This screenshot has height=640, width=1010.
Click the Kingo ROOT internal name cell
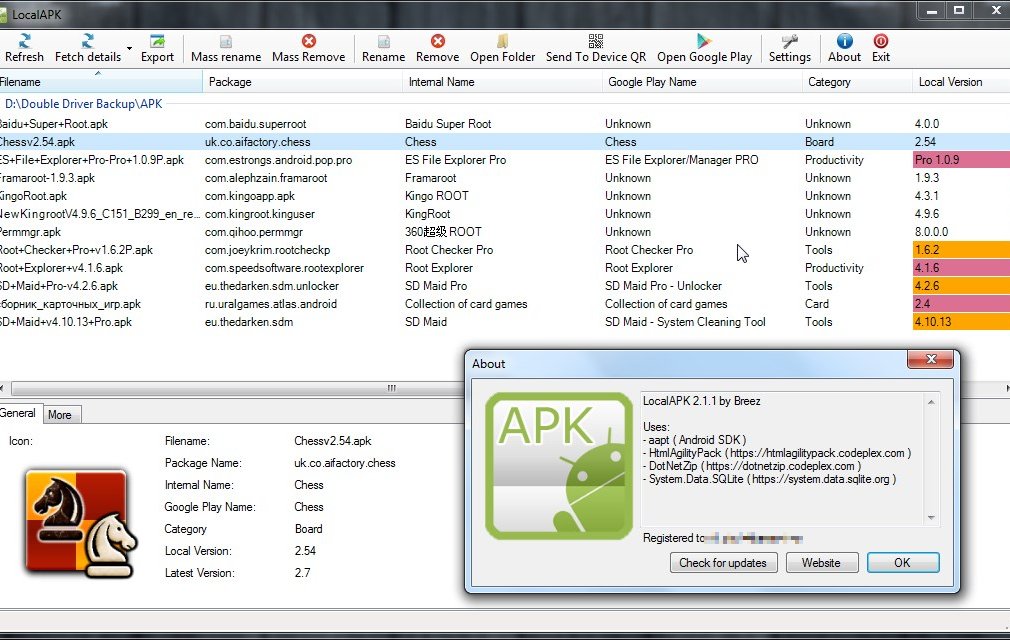[x=437, y=196]
